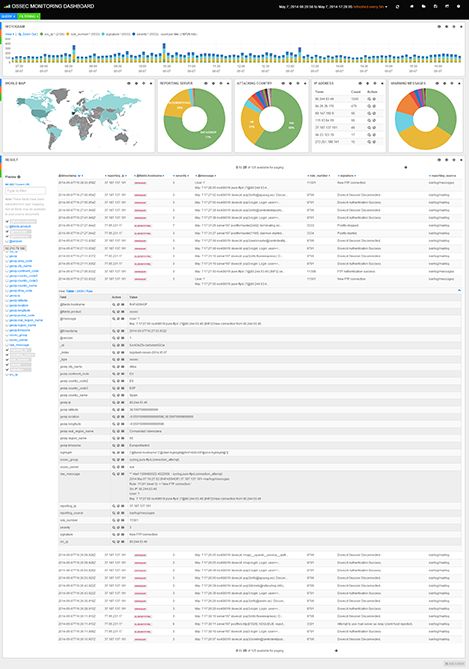Toggle column icon for @fields.hostname detail row
This screenshot has width=470, height=669.
pyautogui.click(x=123, y=305)
